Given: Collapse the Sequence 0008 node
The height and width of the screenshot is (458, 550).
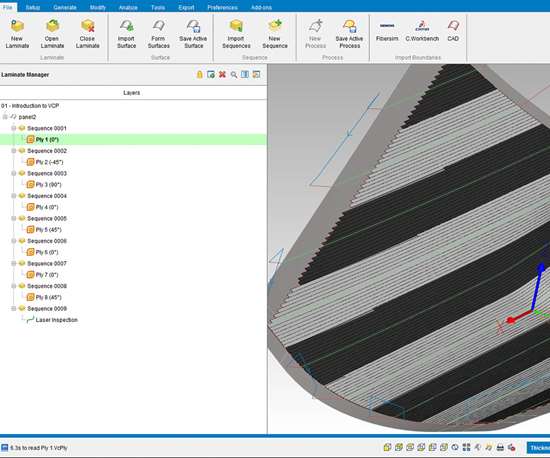Looking at the screenshot, I should point(14,286).
